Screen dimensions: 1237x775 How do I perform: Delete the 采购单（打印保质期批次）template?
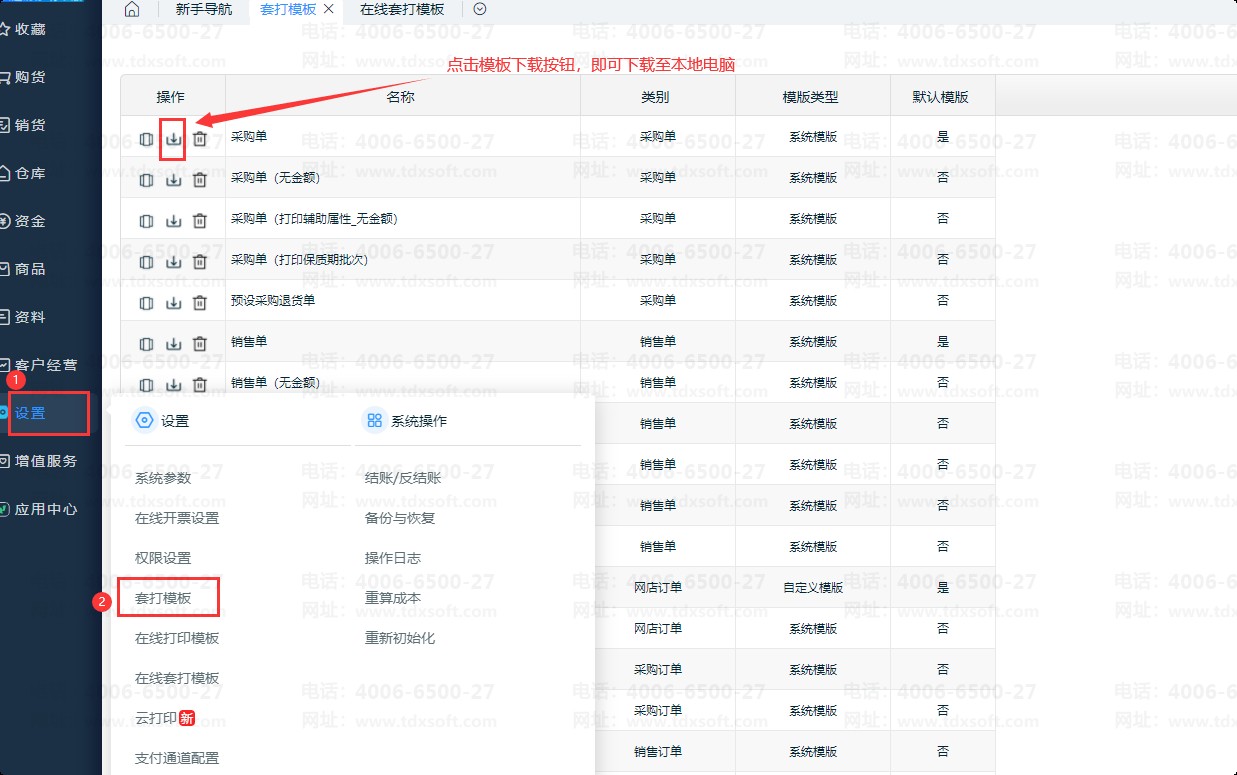click(x=200, y=262)
